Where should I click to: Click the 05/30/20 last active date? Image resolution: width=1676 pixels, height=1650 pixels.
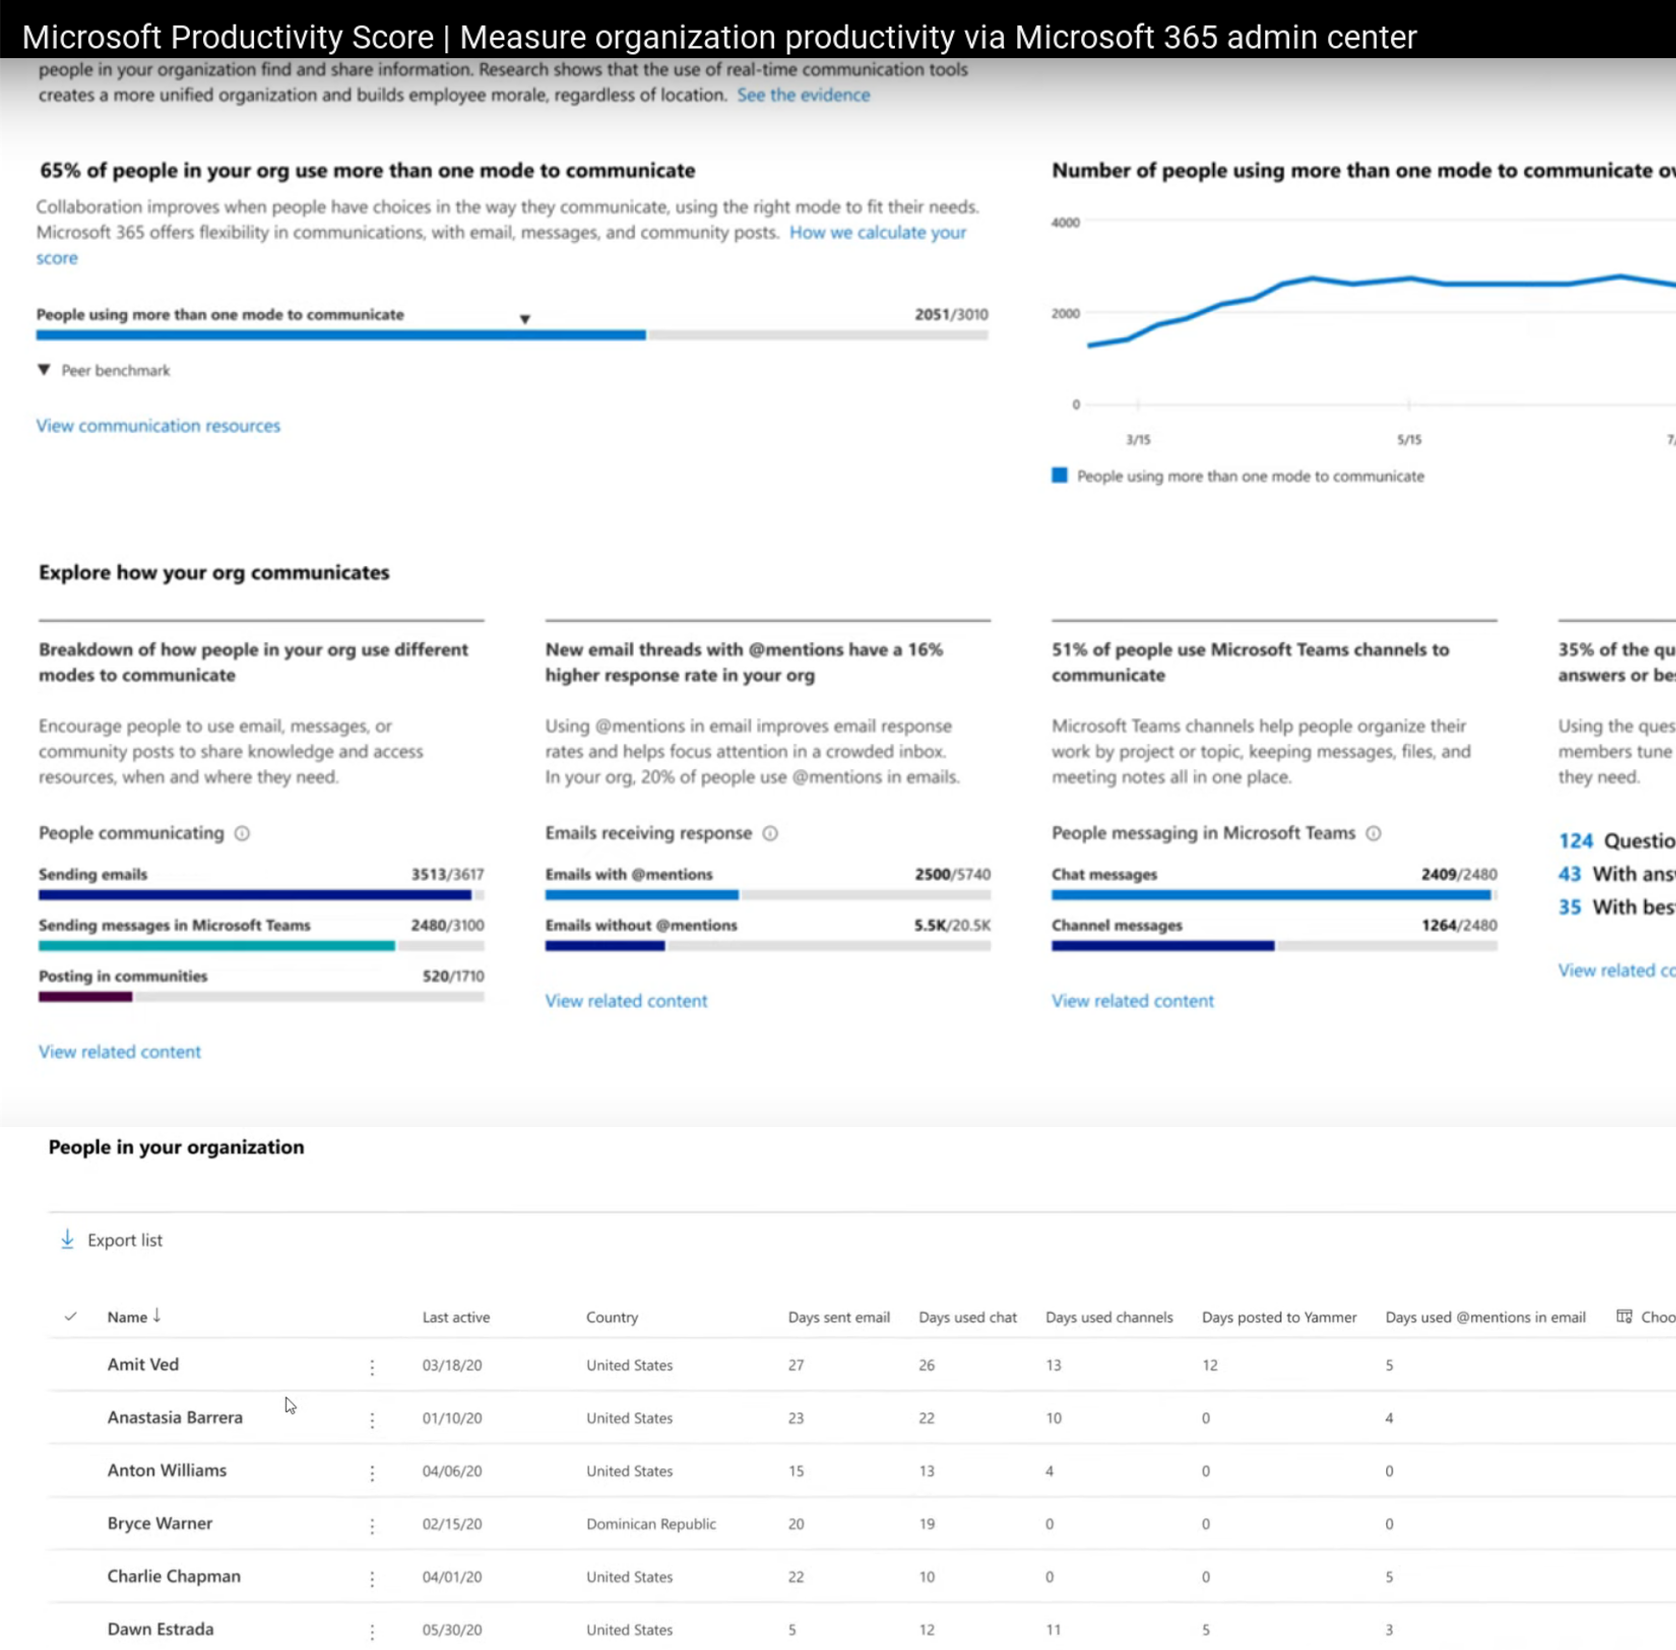tap(452, 1630)
